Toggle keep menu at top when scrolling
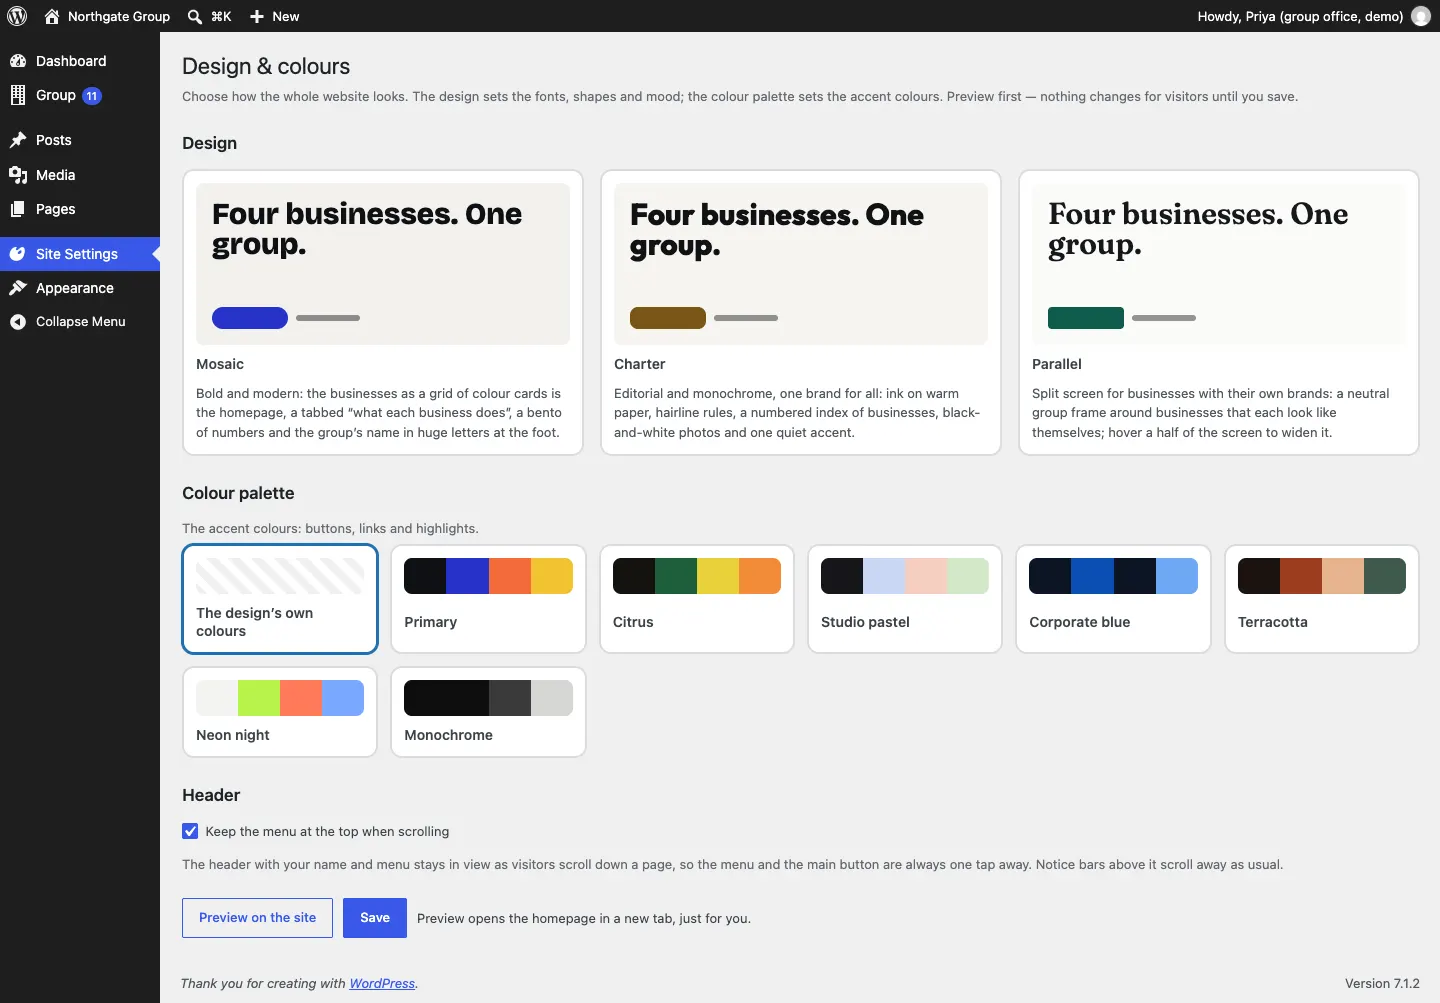 (190, 831)
